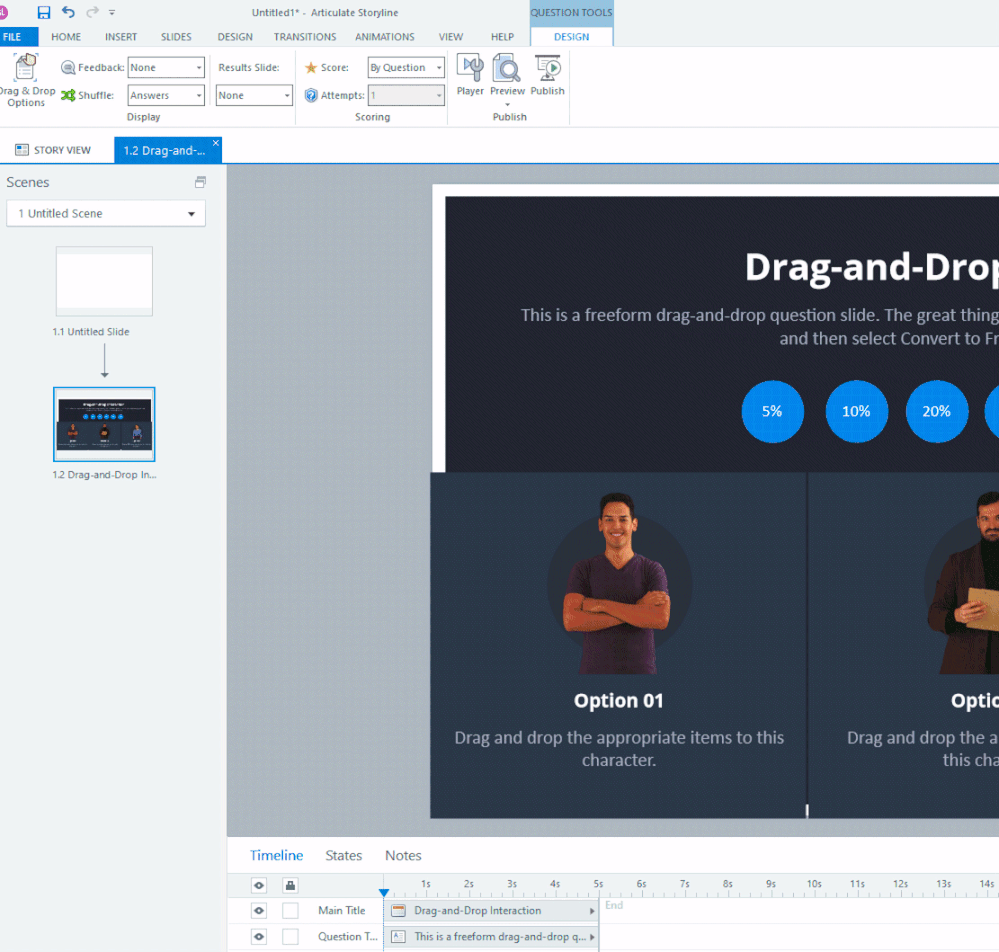The width and height of the screenshot is (999, 952).
Task: Open the Score By Question dropdown
Action: pyautogui.click(x=406, y=68)
